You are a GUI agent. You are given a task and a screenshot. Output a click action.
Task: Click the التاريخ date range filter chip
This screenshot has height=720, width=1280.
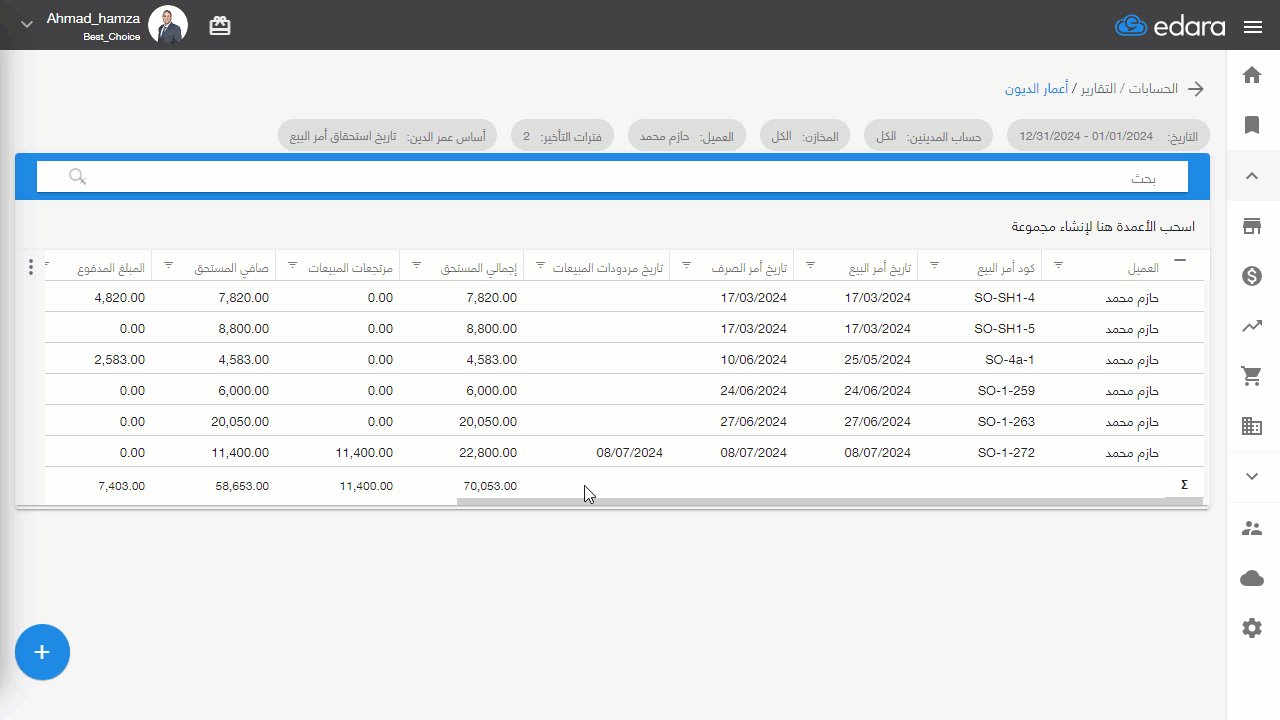pyautogui.click(x=1108, y=136)
